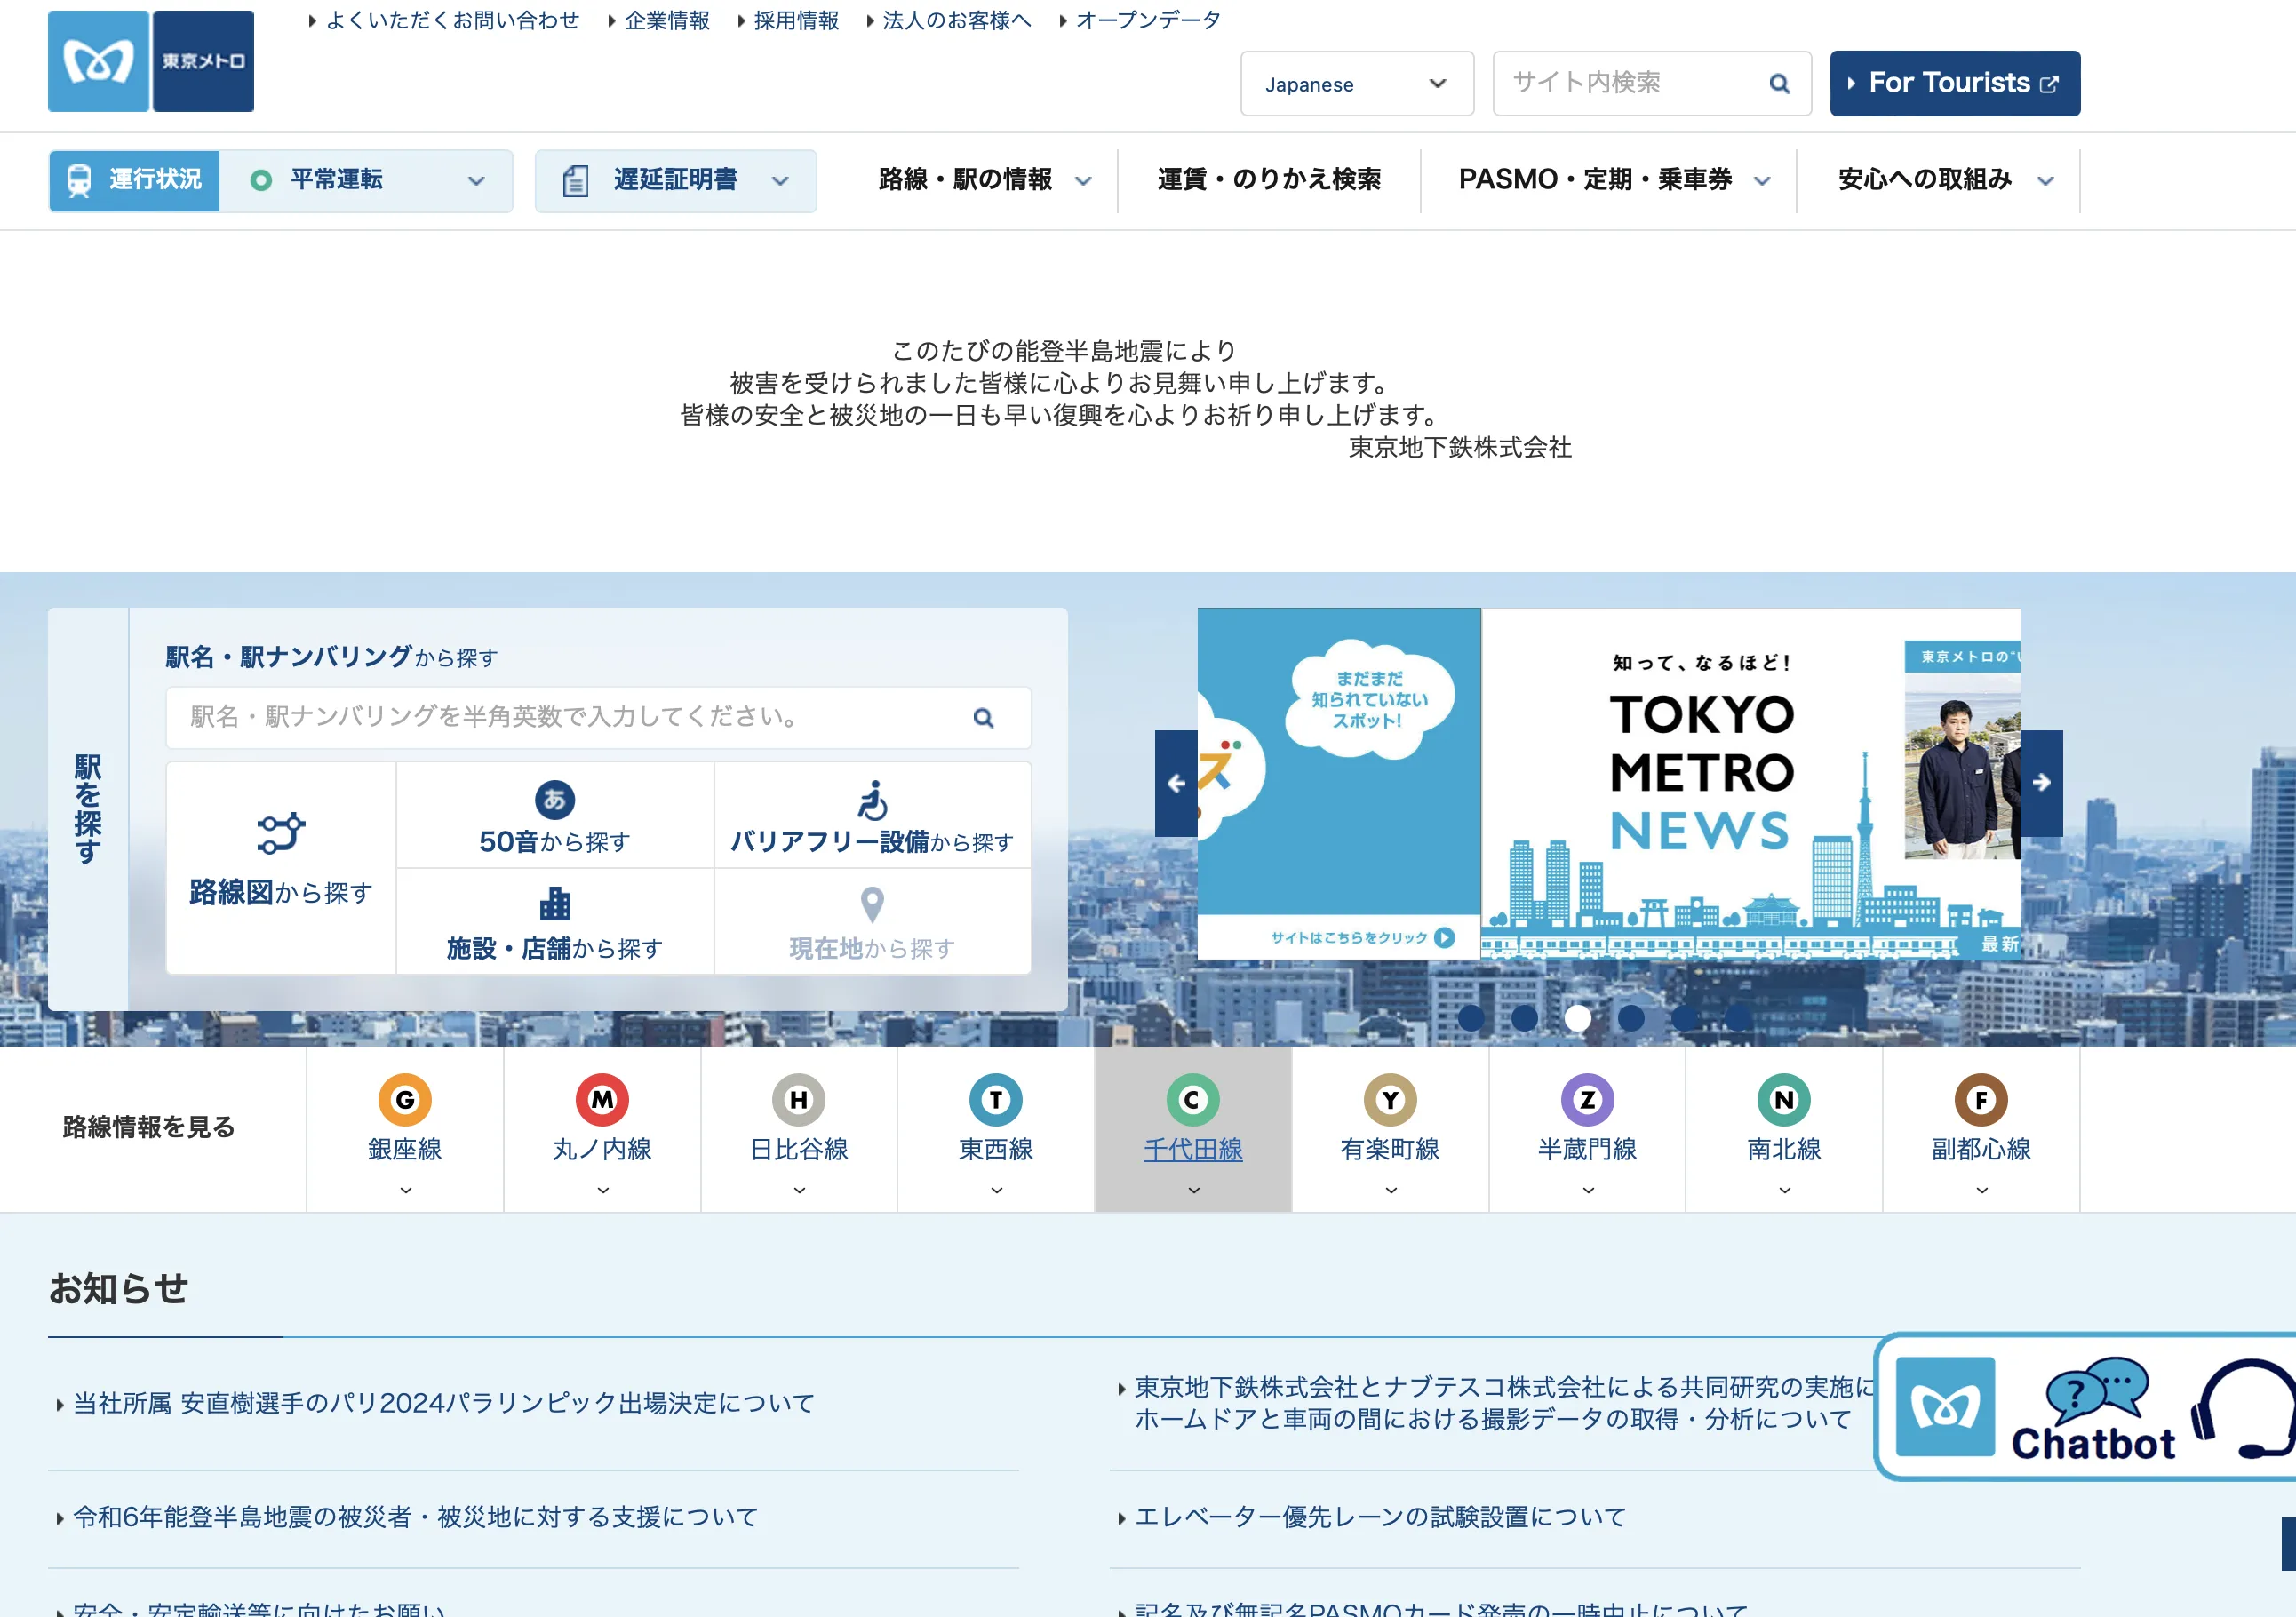
Task: Open 運賃・のりかえ検索 menu
Action: (1269, 180)
